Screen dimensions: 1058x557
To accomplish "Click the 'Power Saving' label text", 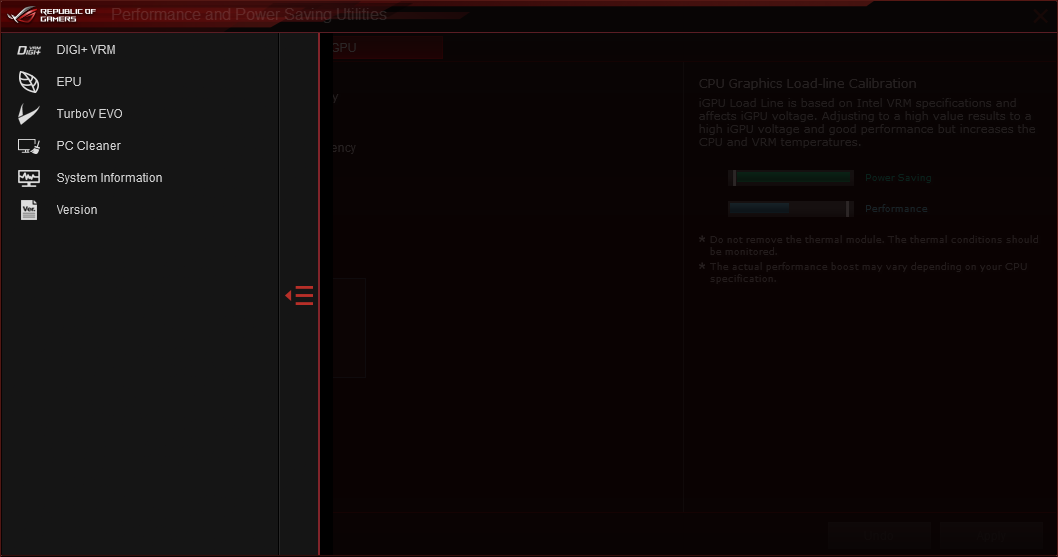I will point(898,178).
